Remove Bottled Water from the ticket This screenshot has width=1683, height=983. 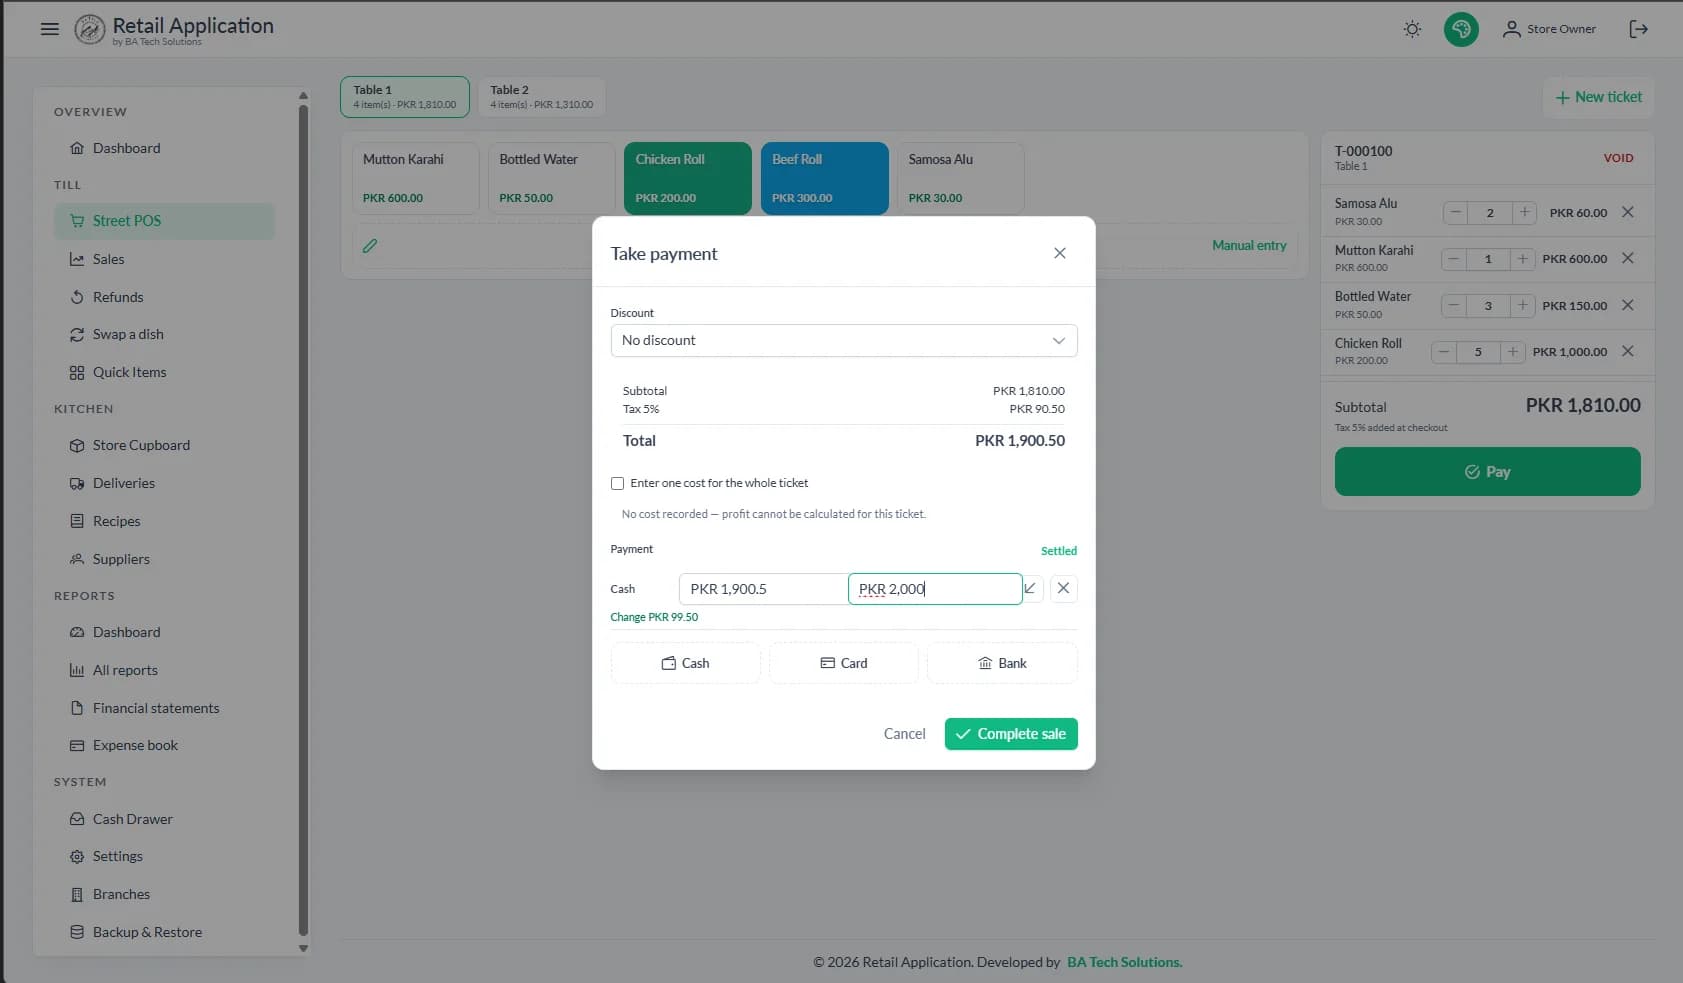[x=1628, y=305]
